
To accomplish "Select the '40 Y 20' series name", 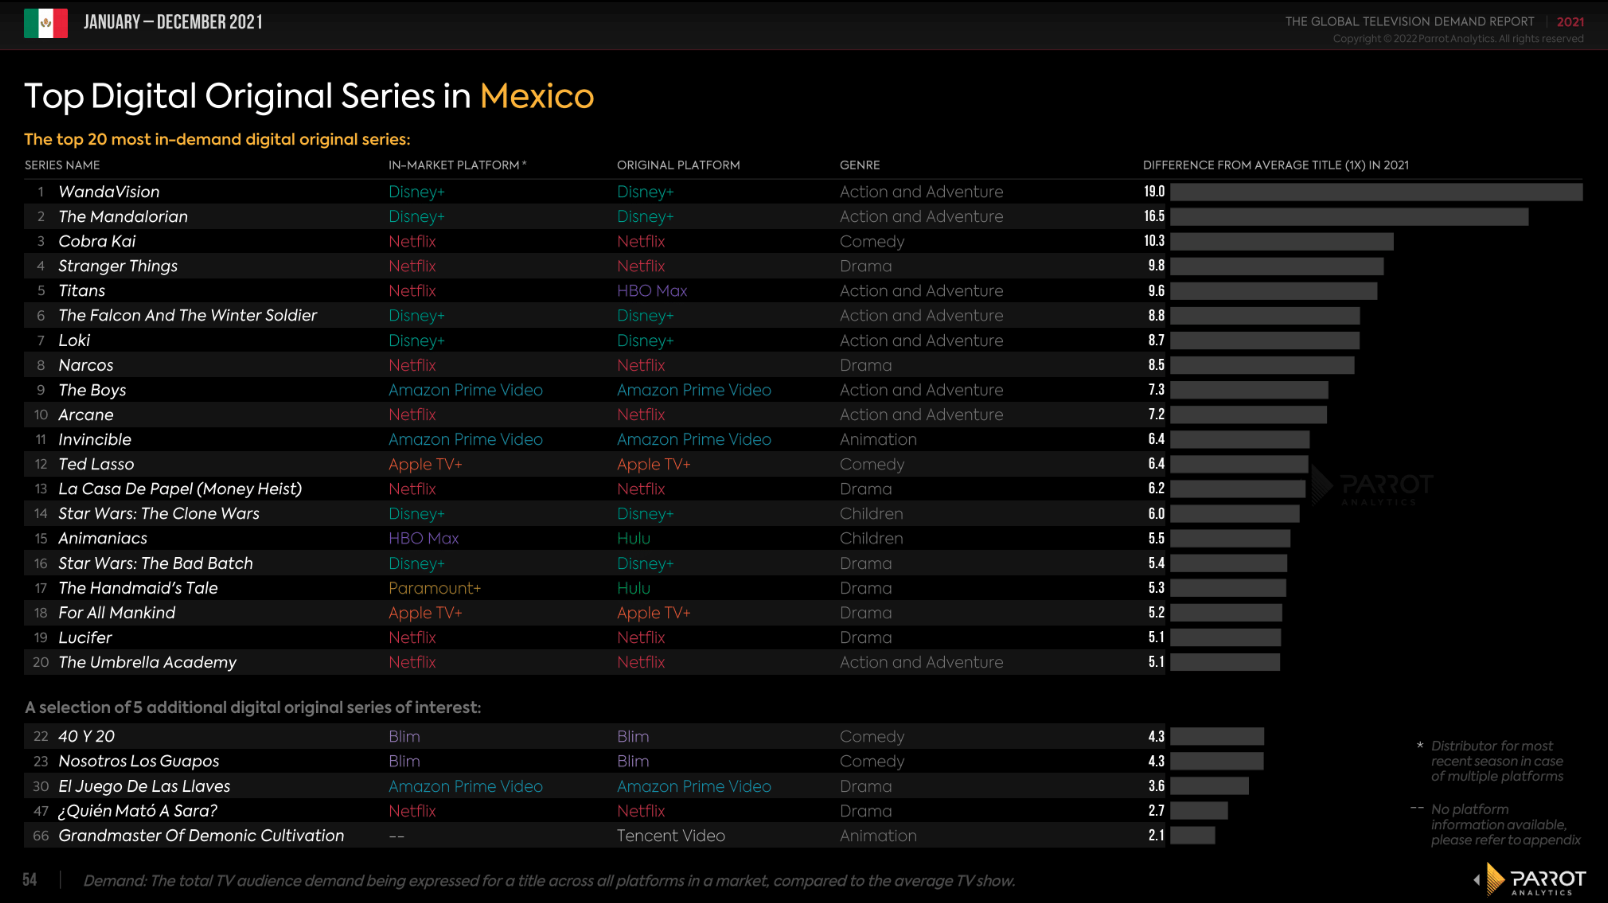I will 87,736.
